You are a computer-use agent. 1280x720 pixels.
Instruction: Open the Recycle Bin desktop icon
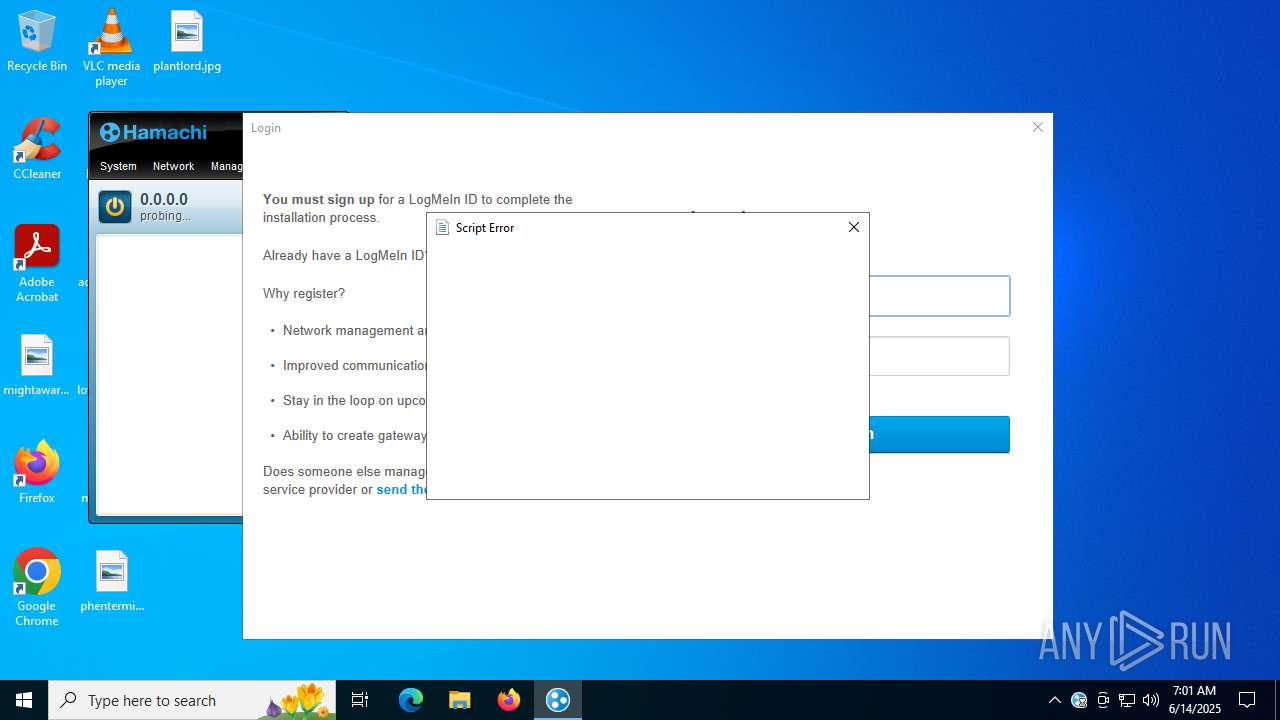[x=37, y=42]
